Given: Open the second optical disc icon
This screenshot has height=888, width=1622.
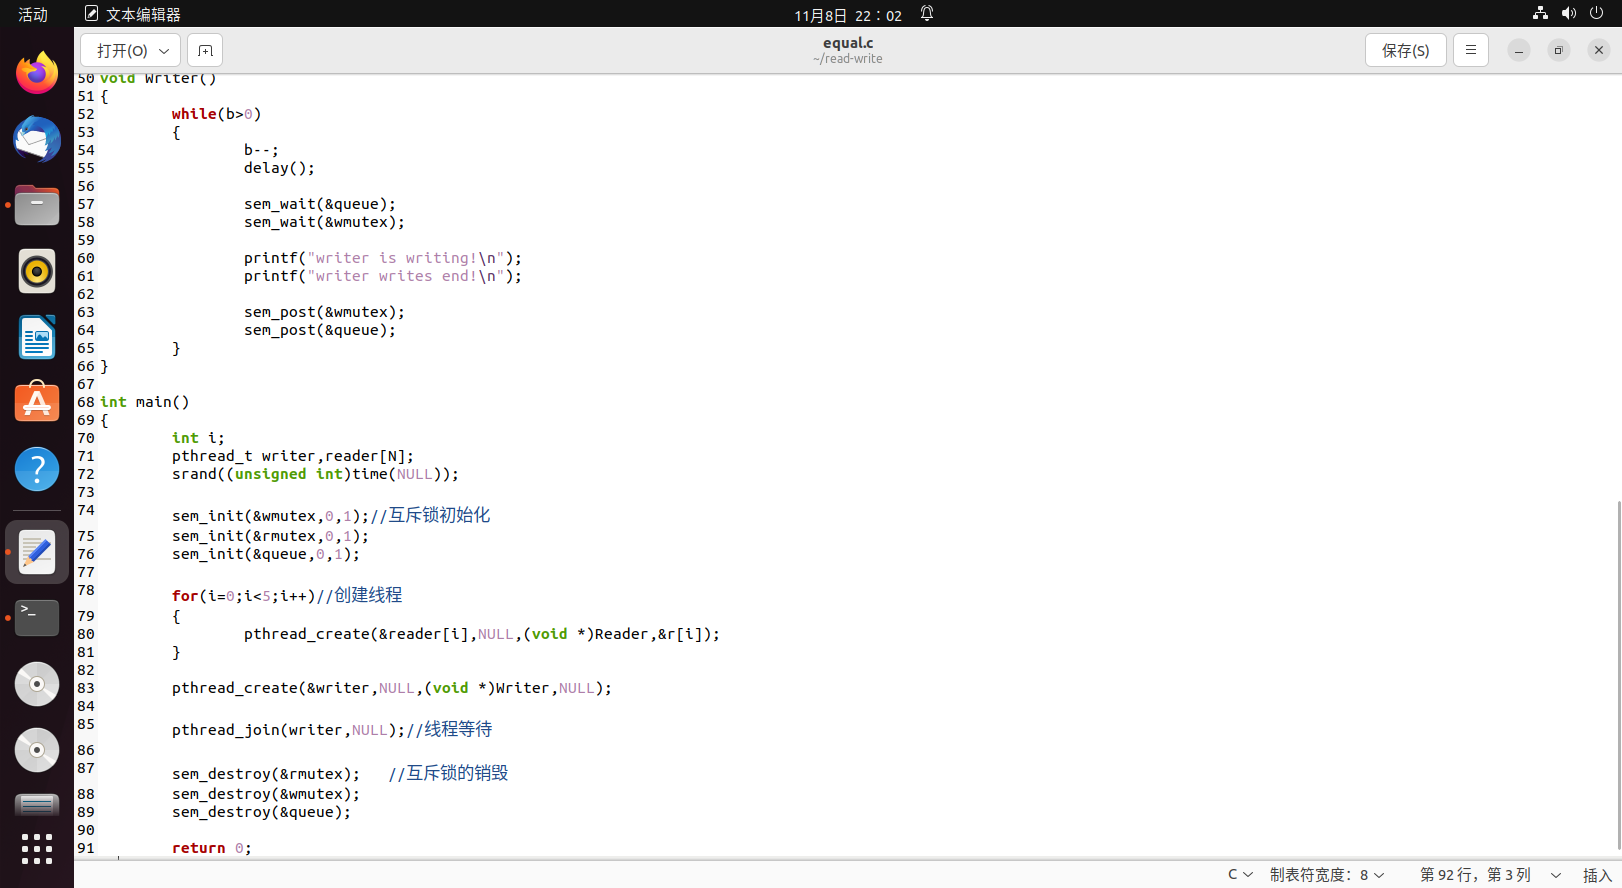Looking at the screenshot, I should click(x=37, y=750).
